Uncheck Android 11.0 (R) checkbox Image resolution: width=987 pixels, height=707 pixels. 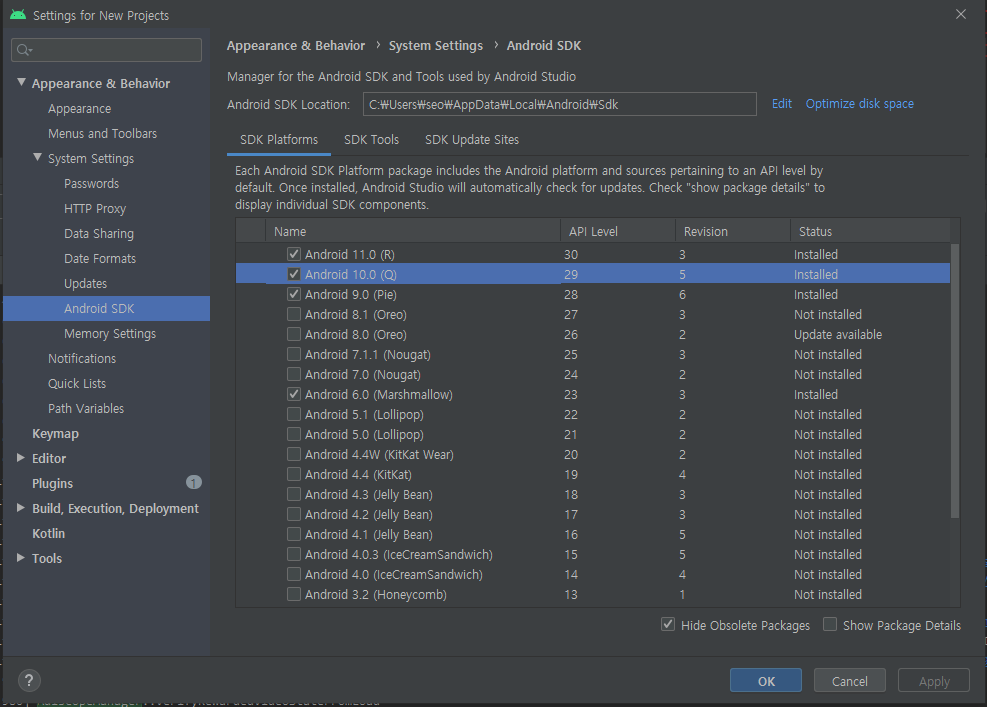pos(294,254)
